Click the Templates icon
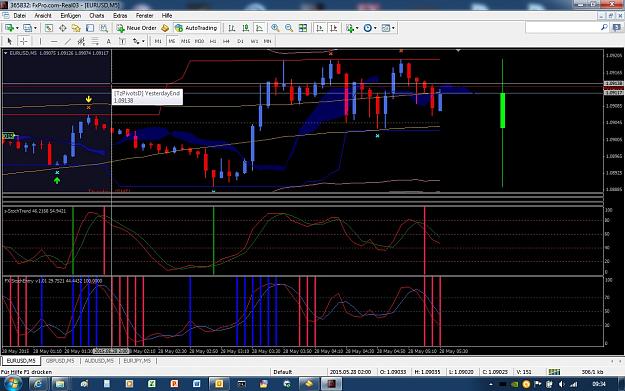This screenshot has width=625, height=391. tap(386, 28)
